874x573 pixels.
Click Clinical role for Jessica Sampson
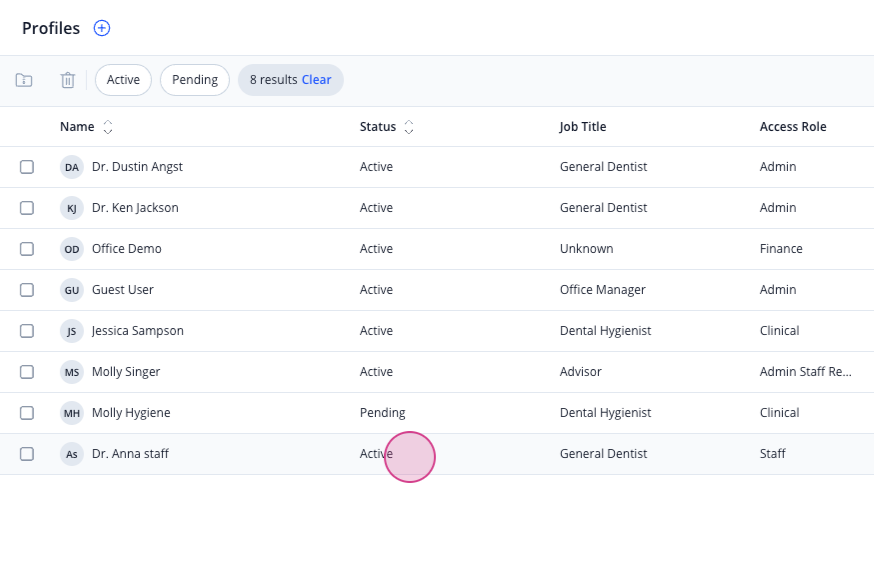tap(779, 331)
